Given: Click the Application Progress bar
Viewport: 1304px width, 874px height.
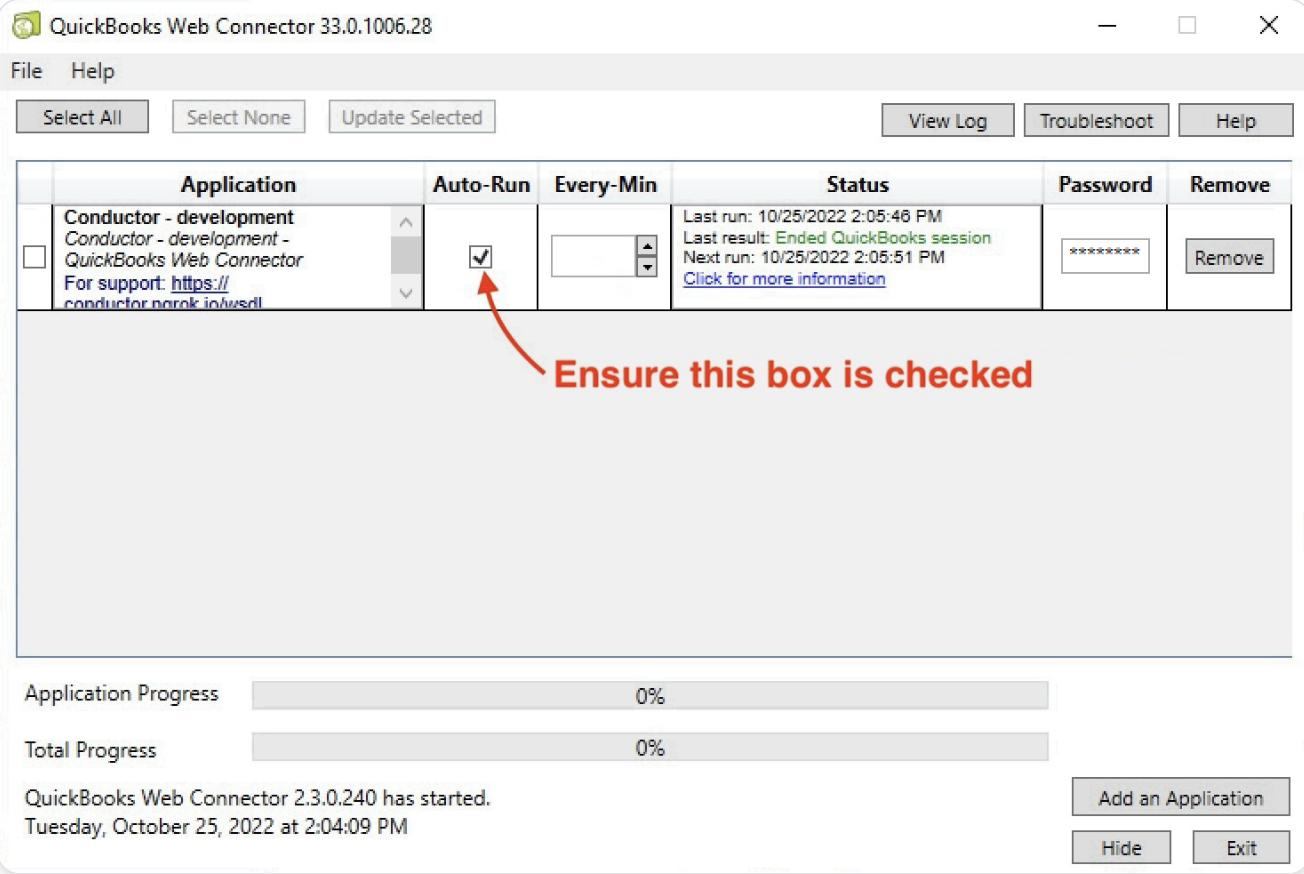Looking at the screenshot, I should pos(650,696).
